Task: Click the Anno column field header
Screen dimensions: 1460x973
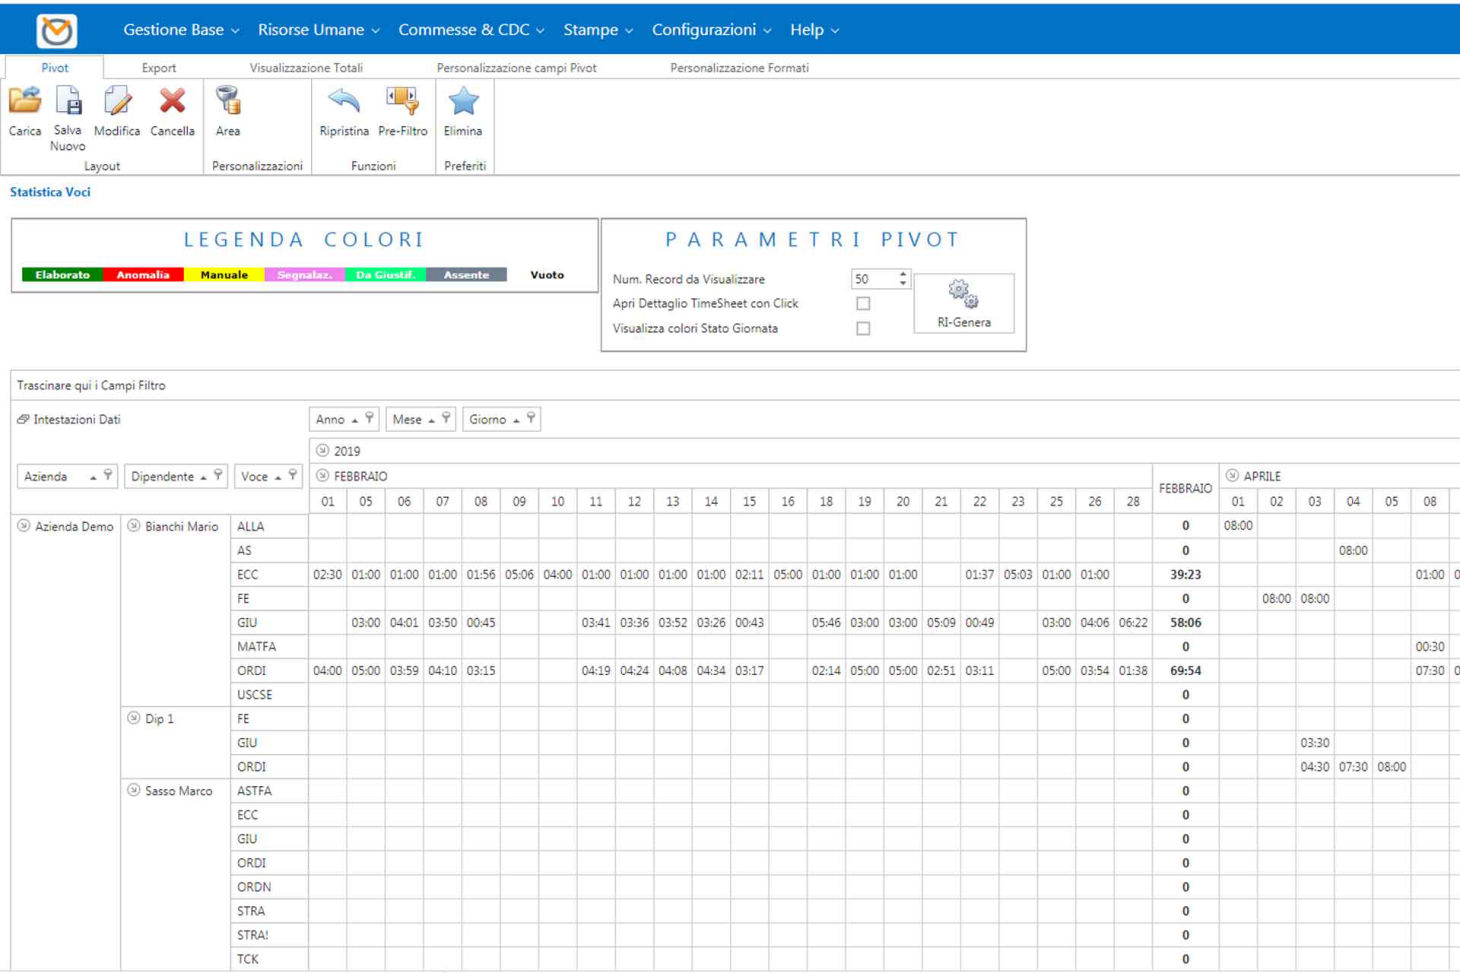Action: (x=343, y=419)
